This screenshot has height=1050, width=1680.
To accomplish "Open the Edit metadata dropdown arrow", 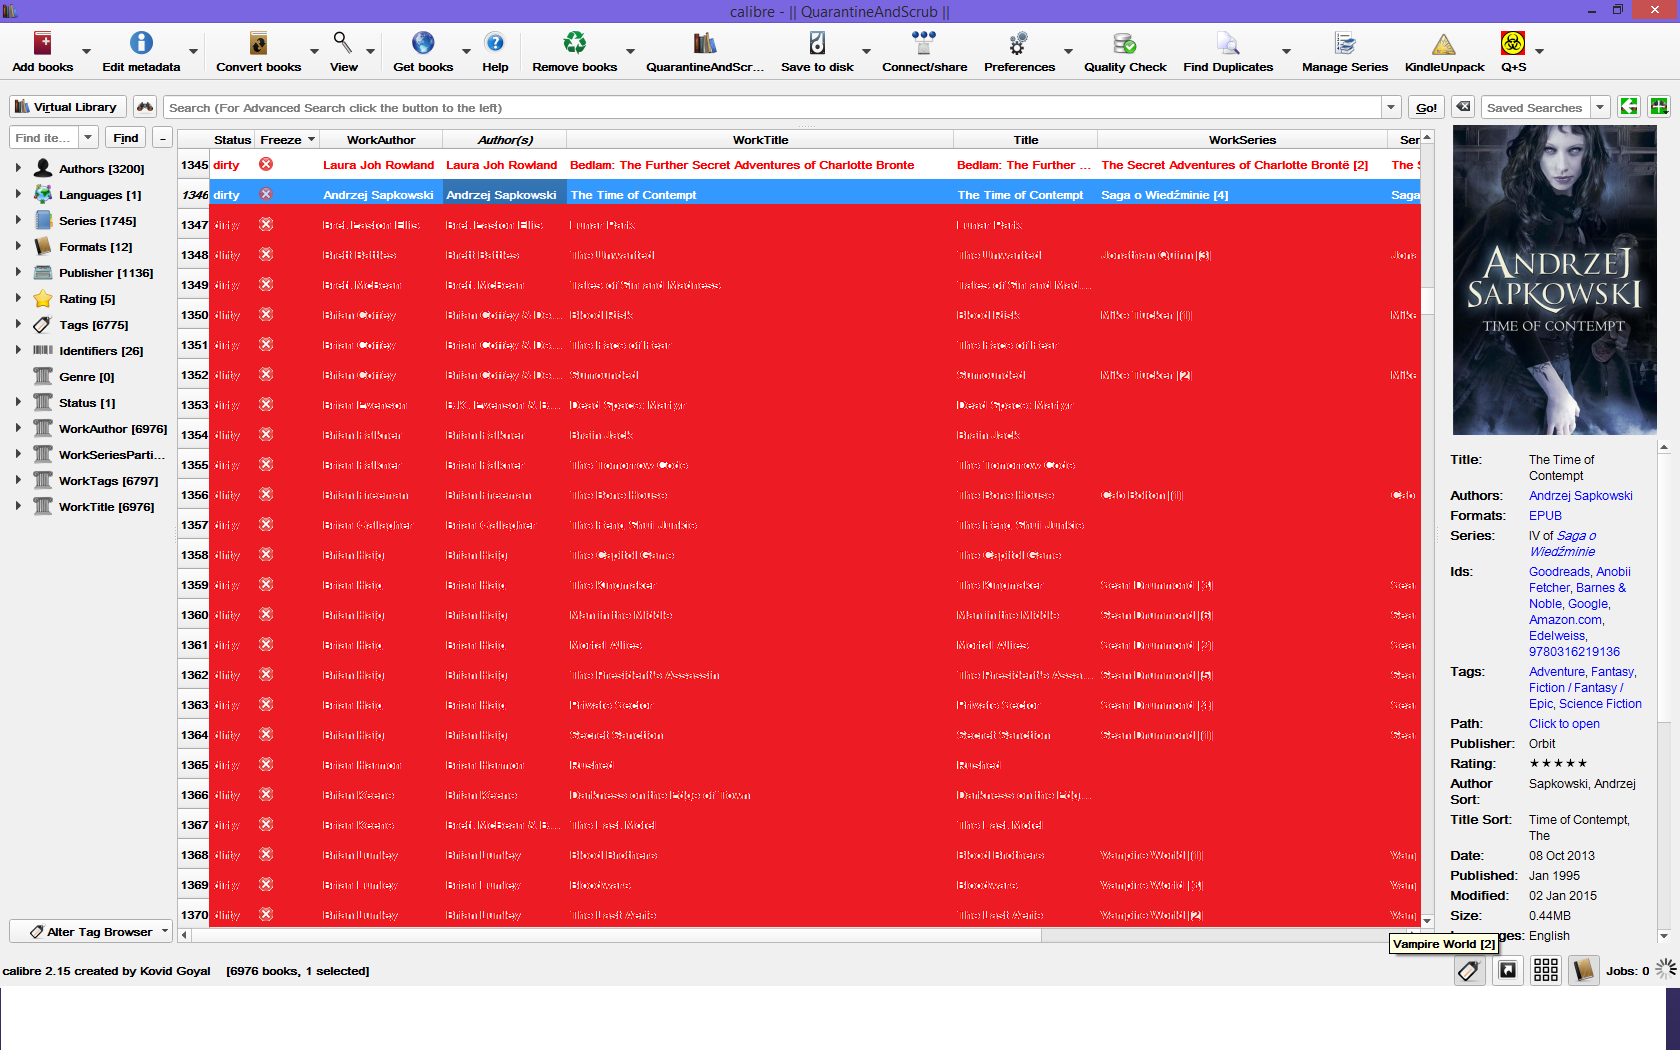I will tap(193, 51).
